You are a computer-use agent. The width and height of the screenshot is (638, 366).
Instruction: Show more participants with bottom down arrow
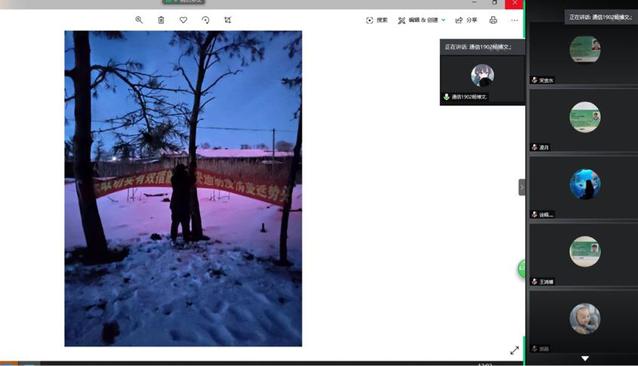(585, 358)
